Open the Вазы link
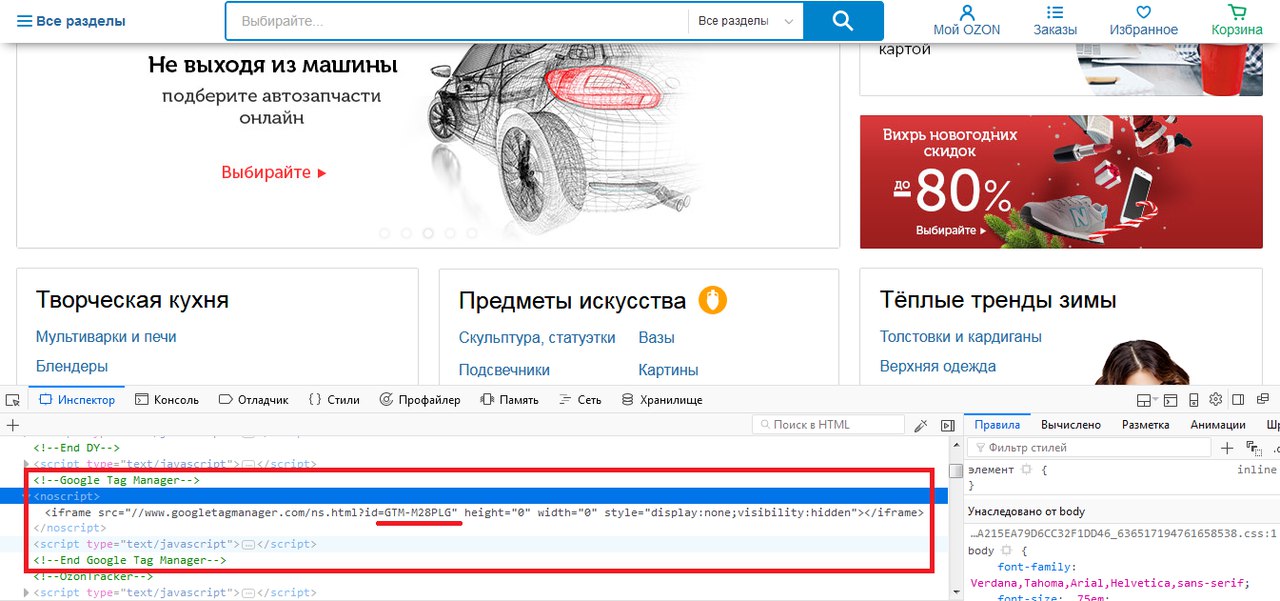This screenshot has height=601, width=1280. tap(657, 338)
